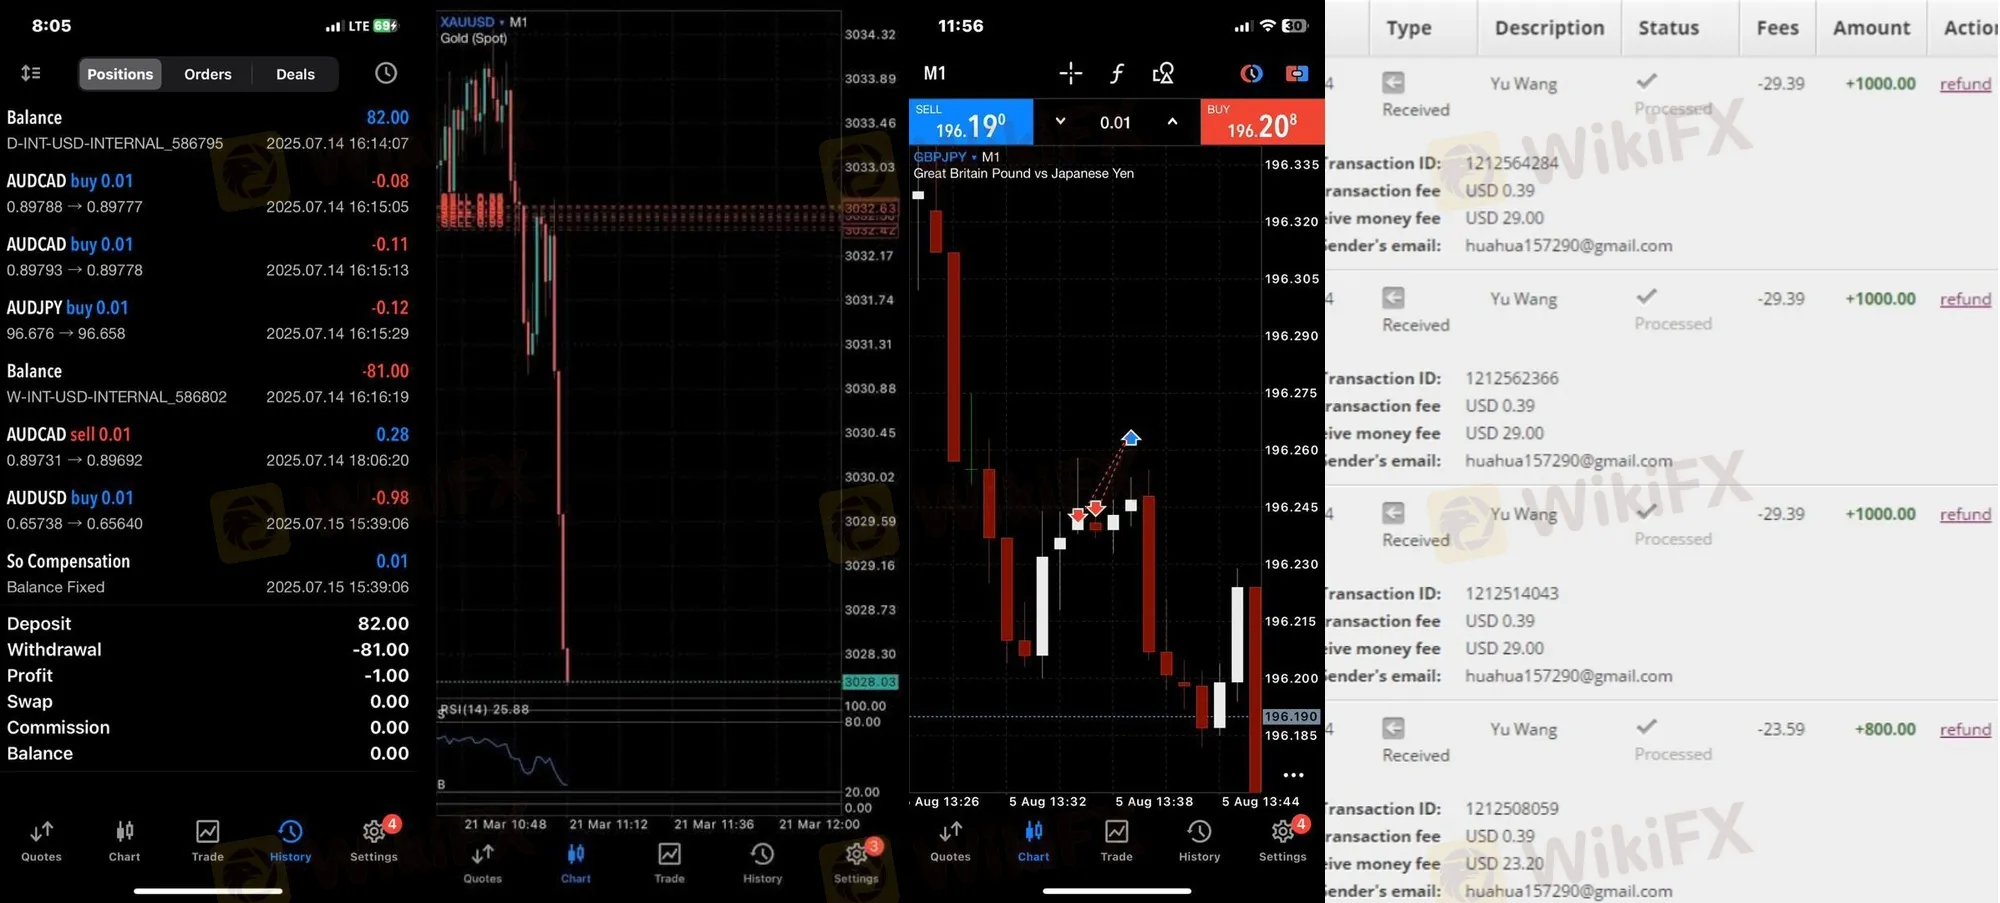This screenshot has height=903, width=2000.
Task: Select AUDCAD buy row with -0.11 loss
Action: coord(207,257)
